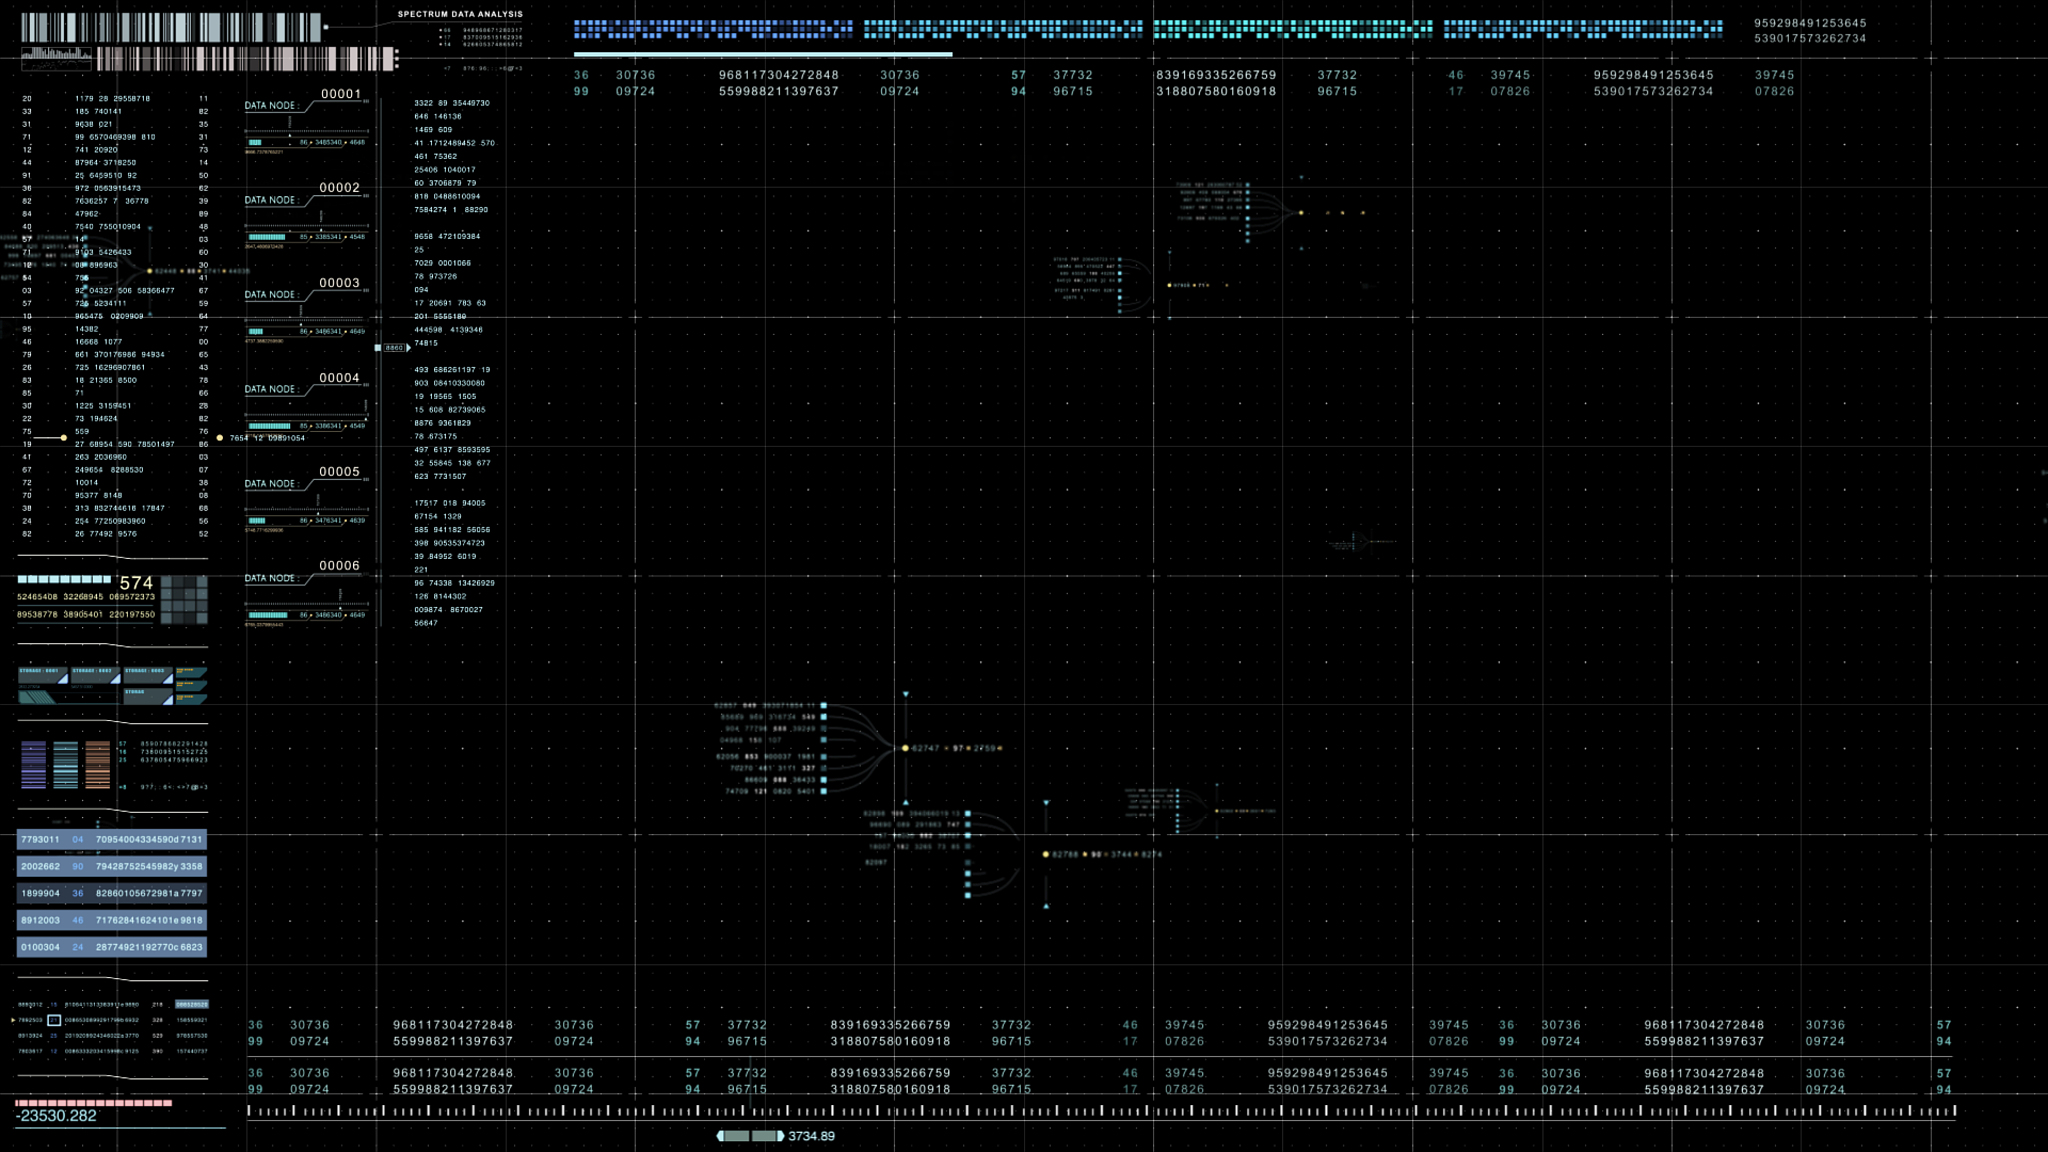Click the orange striped data block
Screen dimensions: 2048x1152
[x=98, y=765]
